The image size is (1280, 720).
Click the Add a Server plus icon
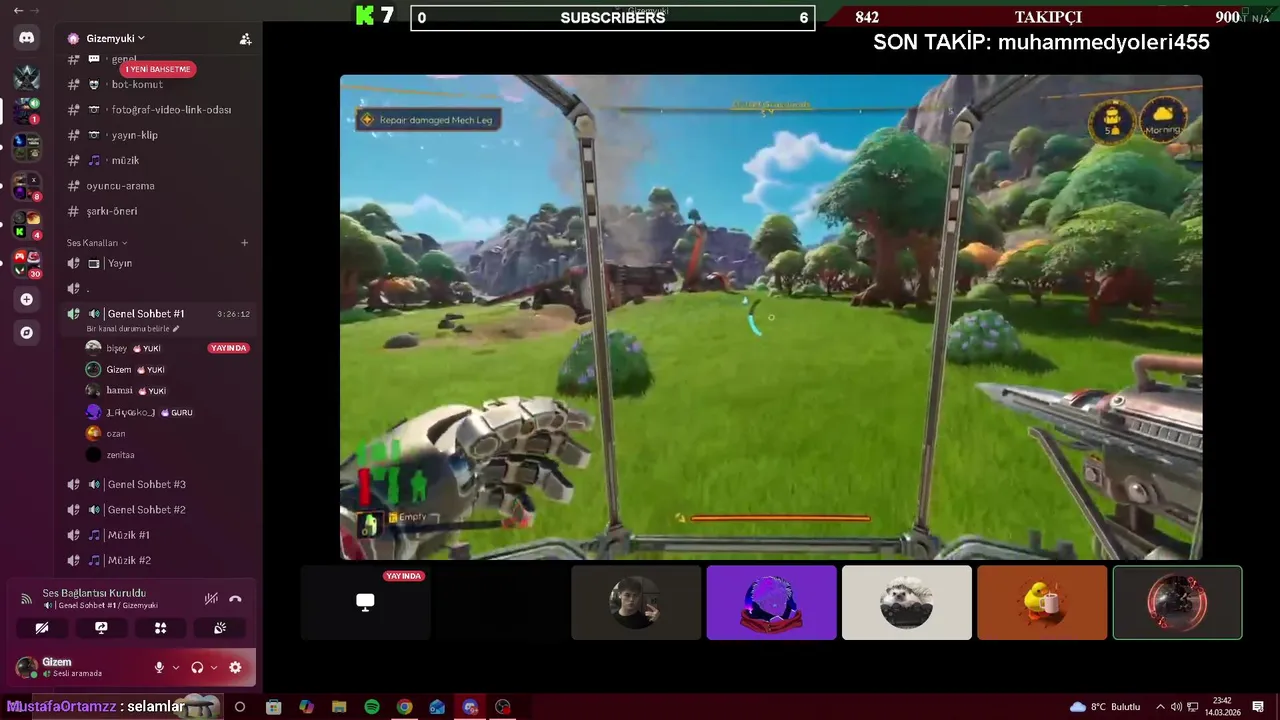point(27,299)
